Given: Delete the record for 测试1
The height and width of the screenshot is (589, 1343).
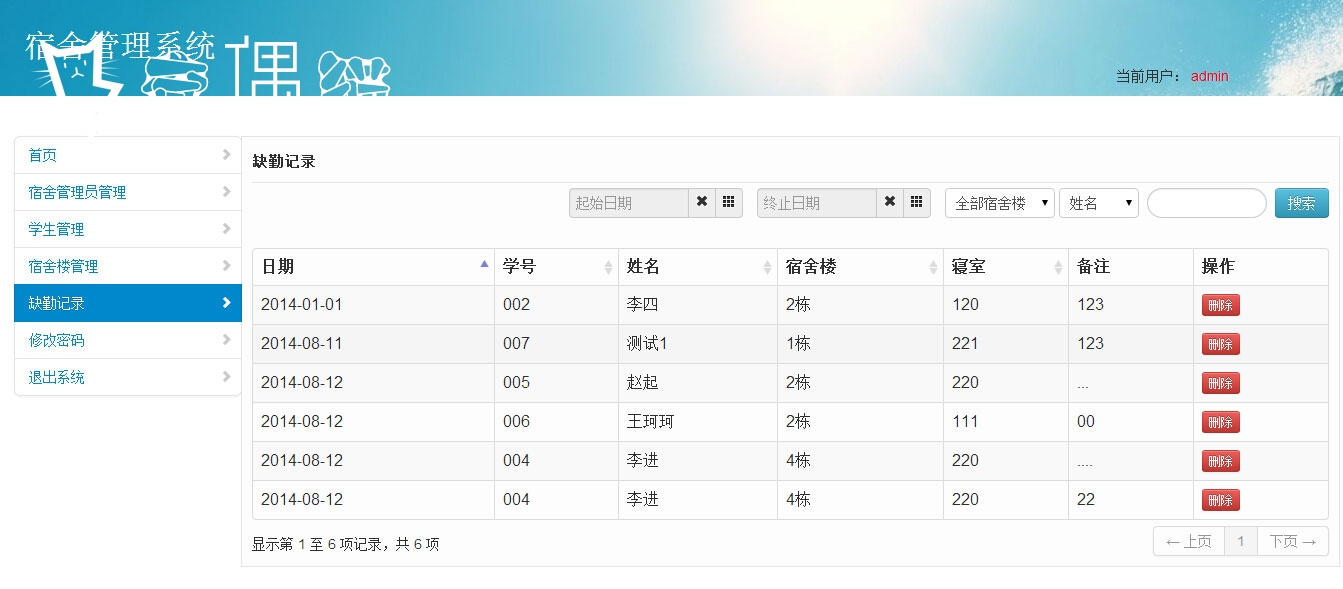Looking at the screenshot, I should (1220, 344).
